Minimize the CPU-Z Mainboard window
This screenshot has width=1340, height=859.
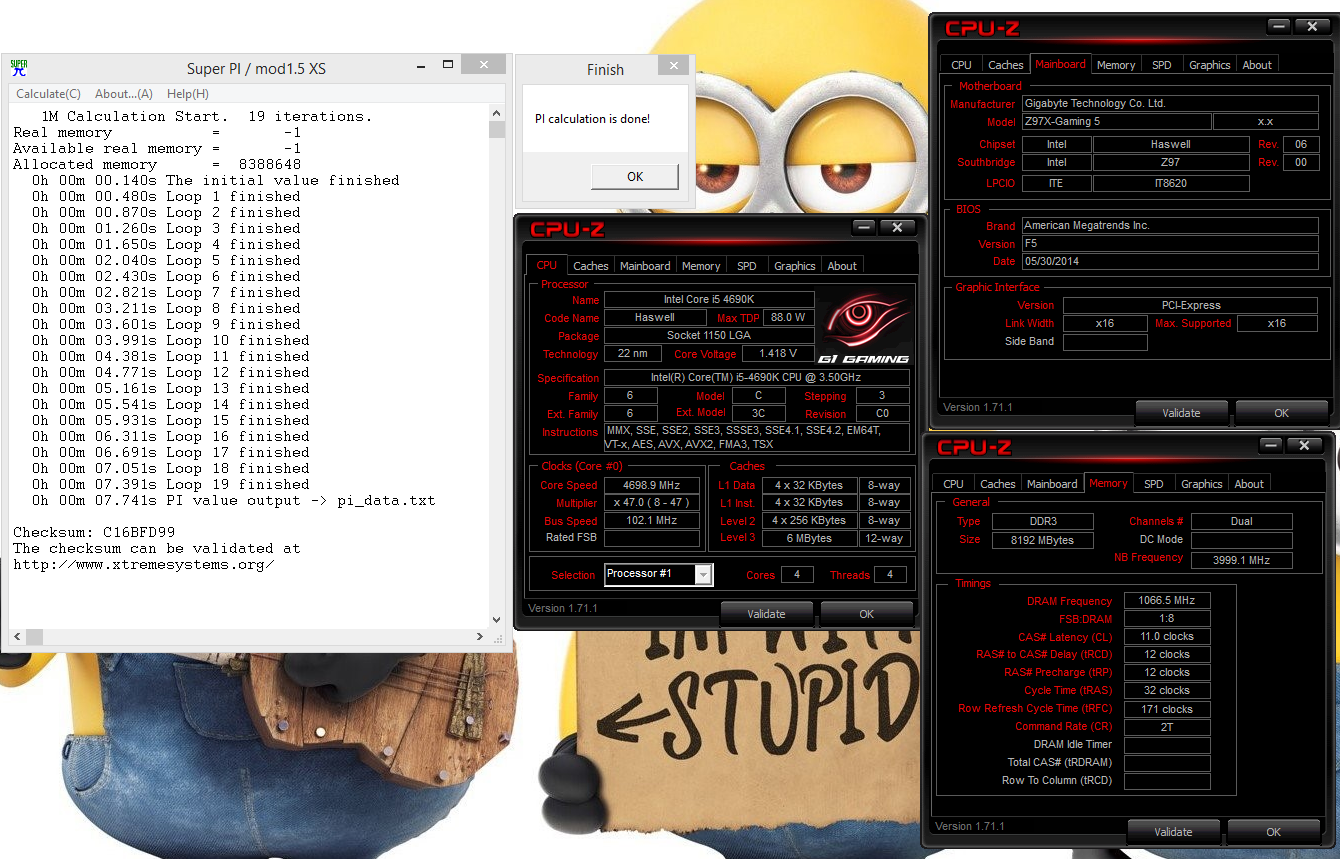click(1280, 27)
